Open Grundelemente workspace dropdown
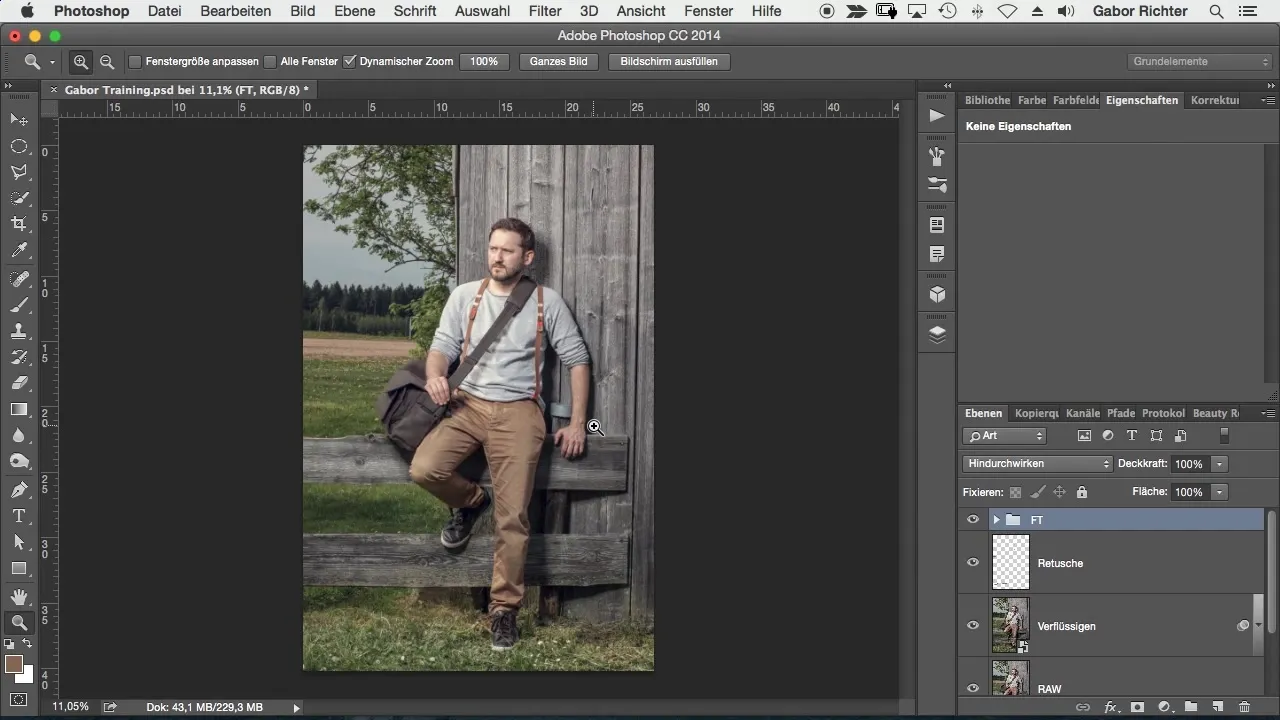1280x720 pixels. point(1200,61)
